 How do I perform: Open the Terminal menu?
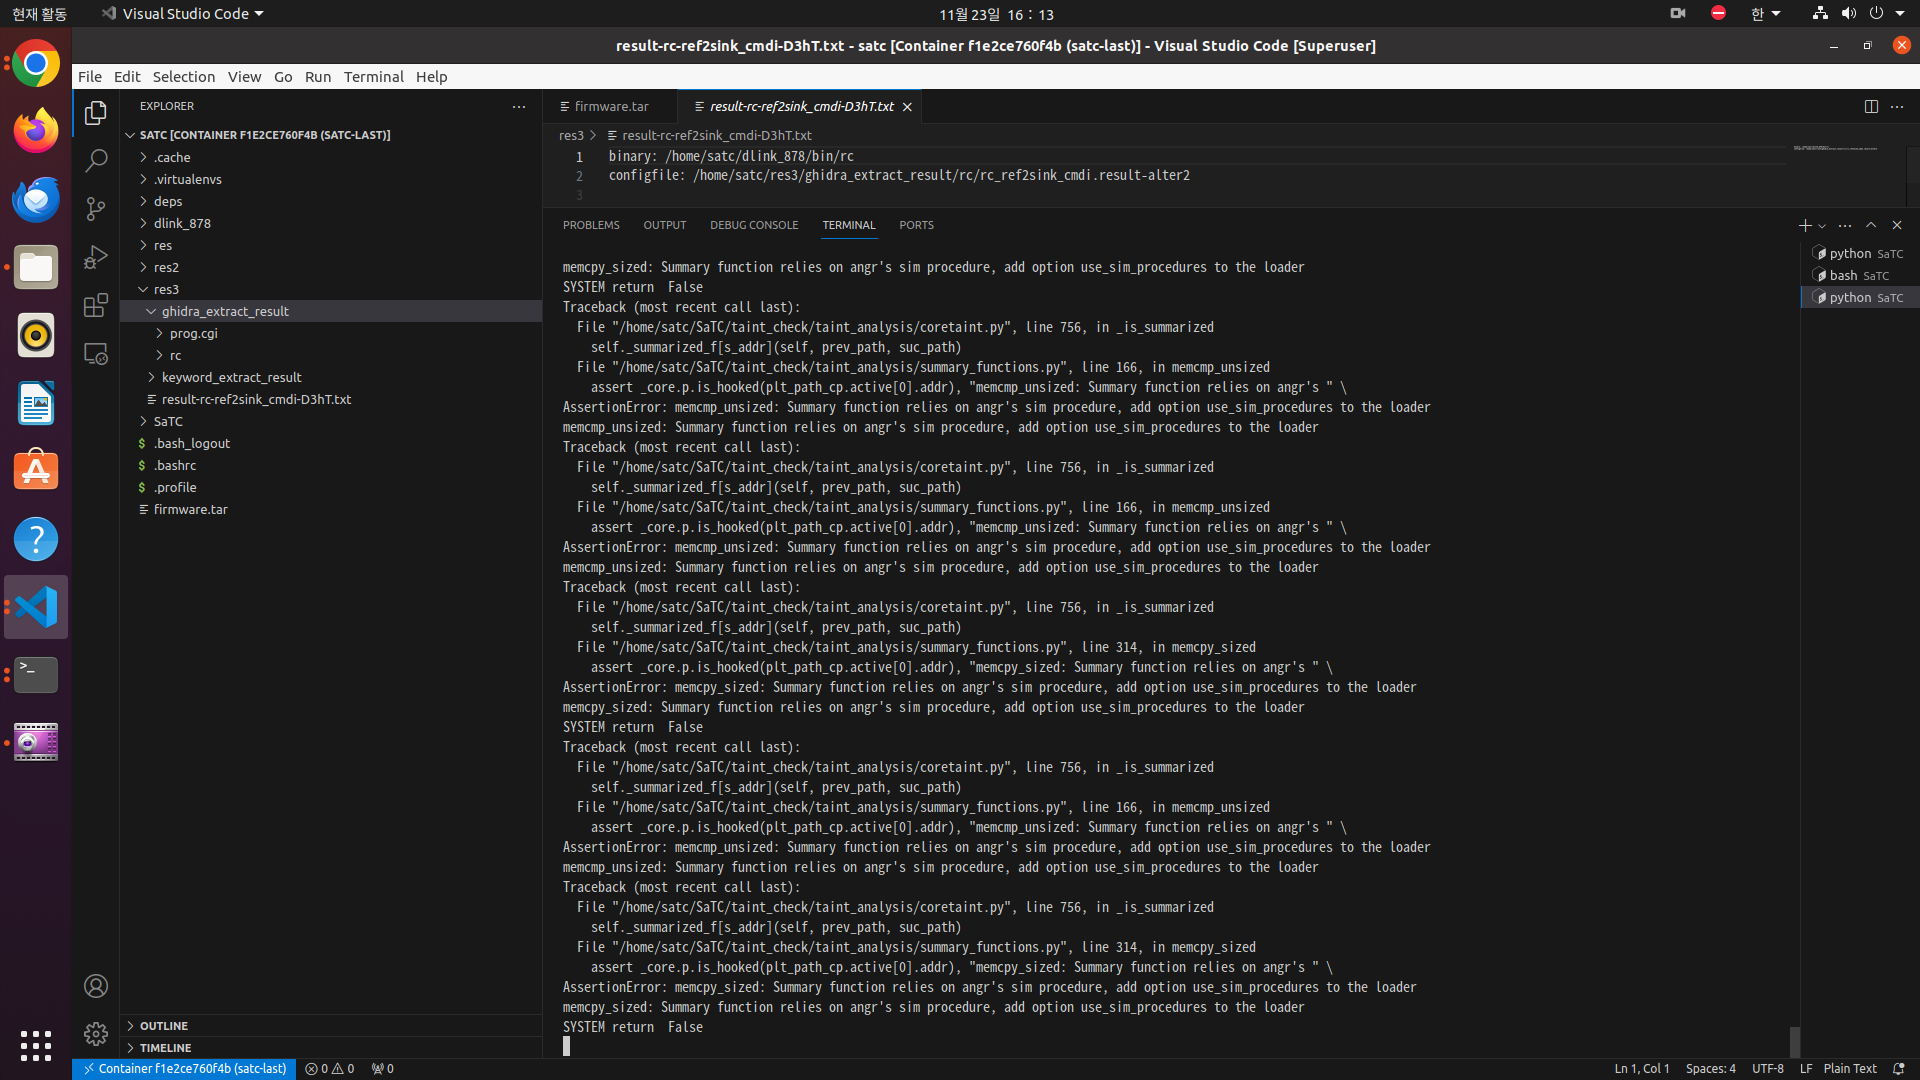coord(373,76)
